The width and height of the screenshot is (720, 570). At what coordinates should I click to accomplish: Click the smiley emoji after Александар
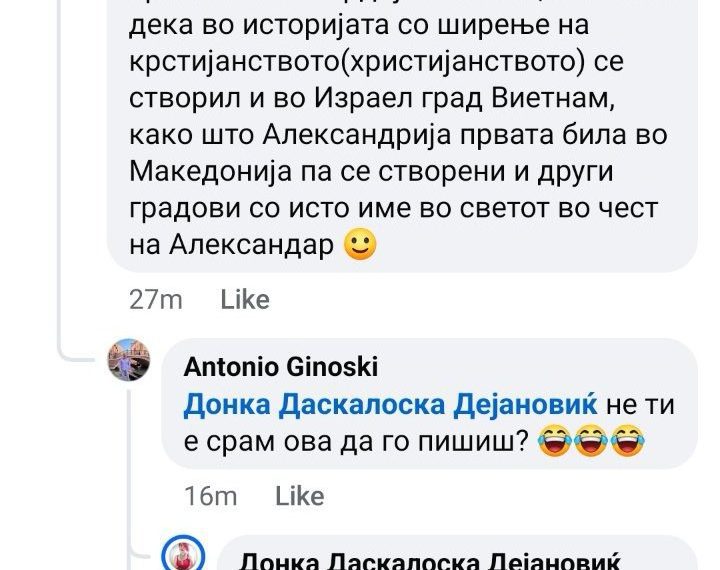click(360, 244)
